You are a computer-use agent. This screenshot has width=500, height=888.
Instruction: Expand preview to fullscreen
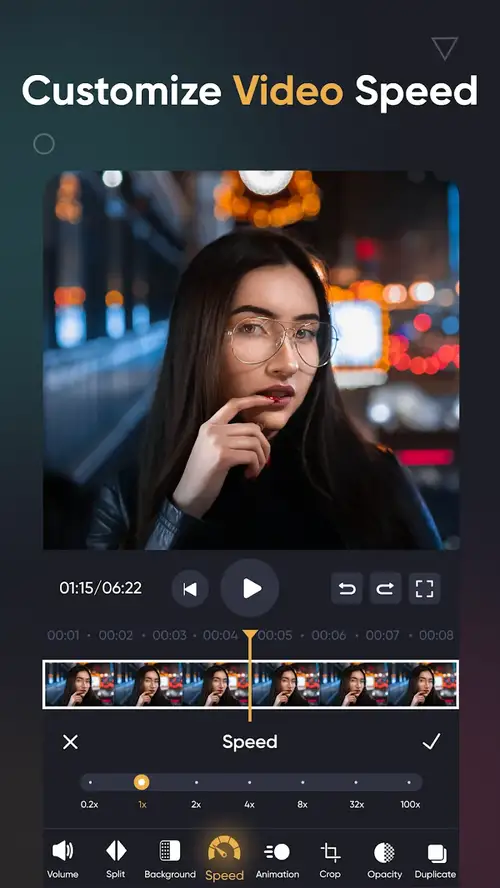[424, 589]
